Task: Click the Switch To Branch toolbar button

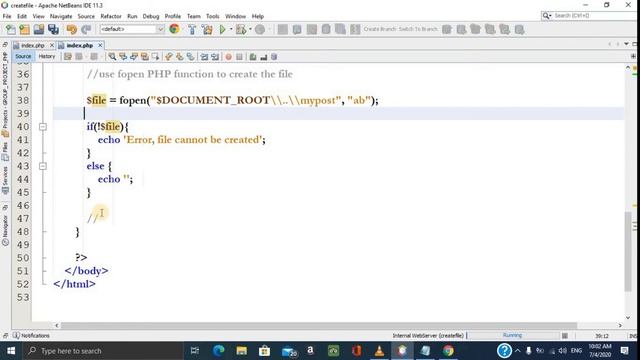Action: 418,29
